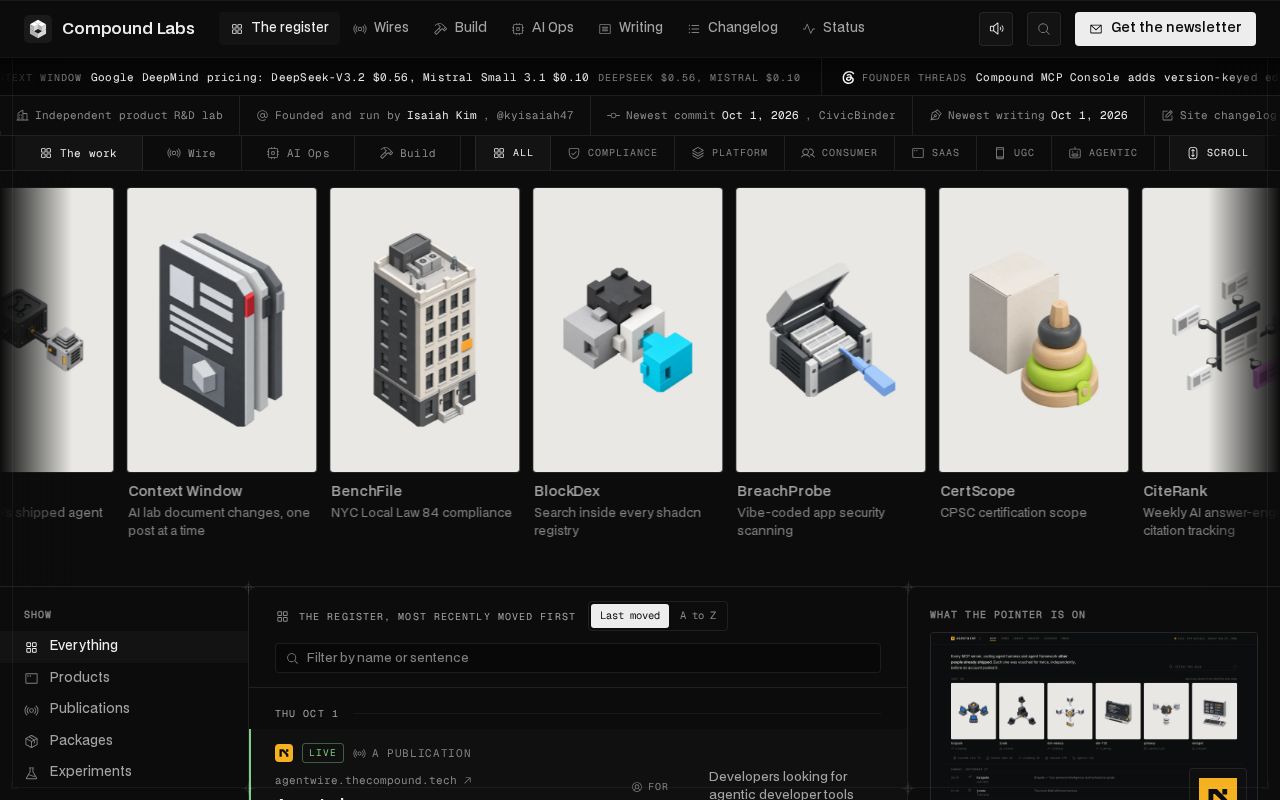
Task: Open the Changelog nav tab
Action: 733,28
